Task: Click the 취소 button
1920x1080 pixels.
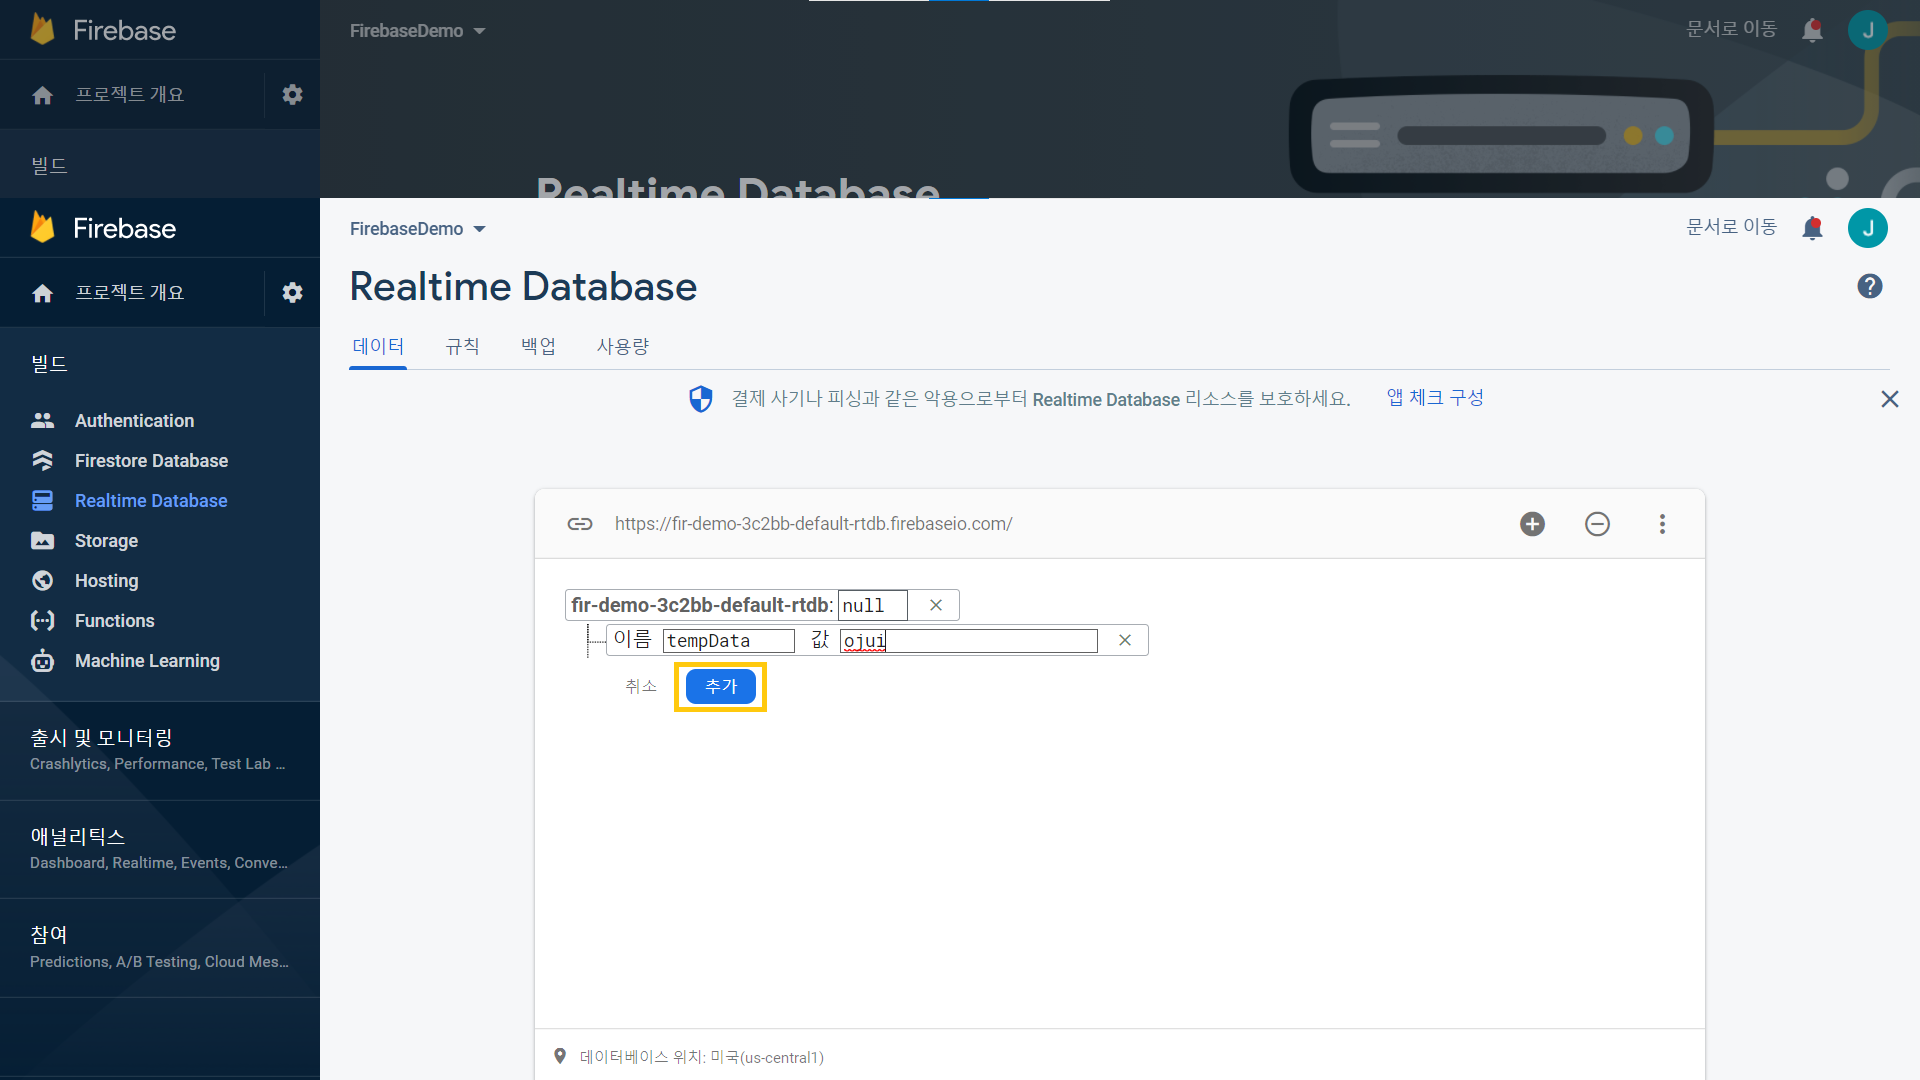Action: click(640, 686)
